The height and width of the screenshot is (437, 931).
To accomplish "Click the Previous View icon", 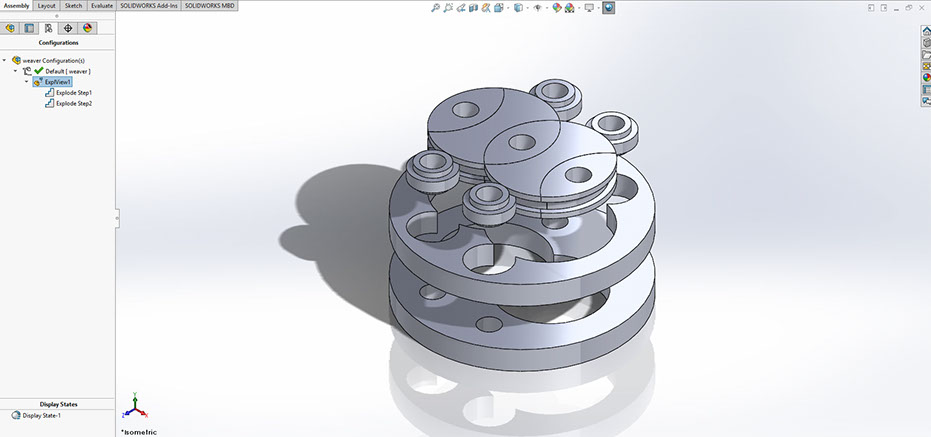I will [x=463, y=7].
